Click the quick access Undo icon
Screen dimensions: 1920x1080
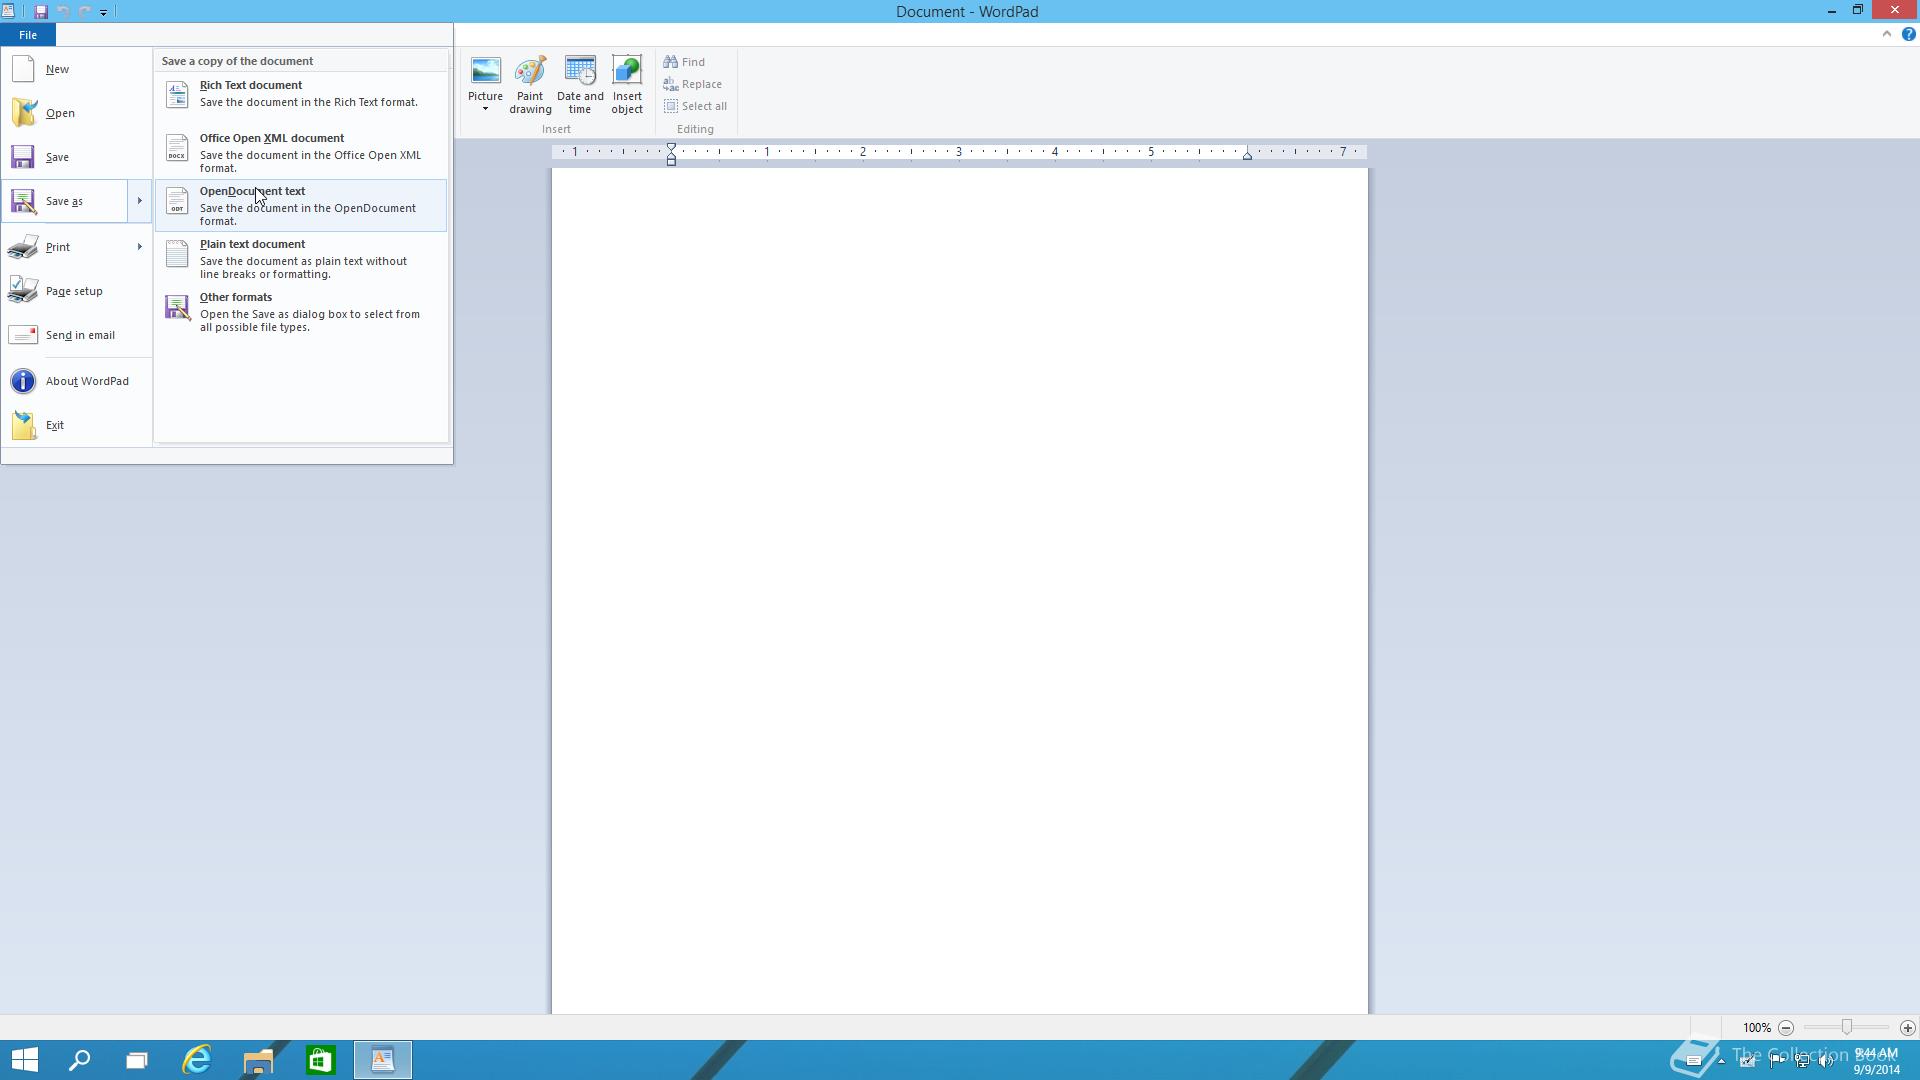point(63,12)
